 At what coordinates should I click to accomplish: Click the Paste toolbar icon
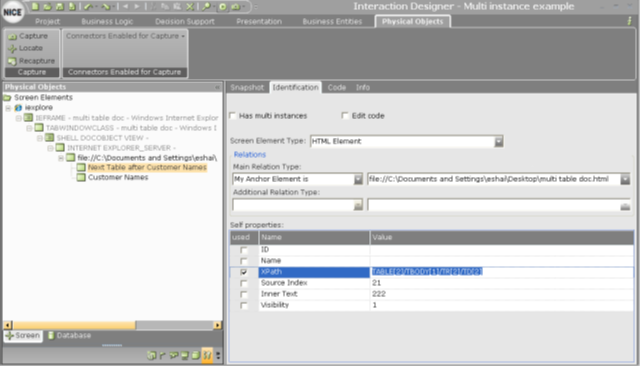[x=177, y=7]
